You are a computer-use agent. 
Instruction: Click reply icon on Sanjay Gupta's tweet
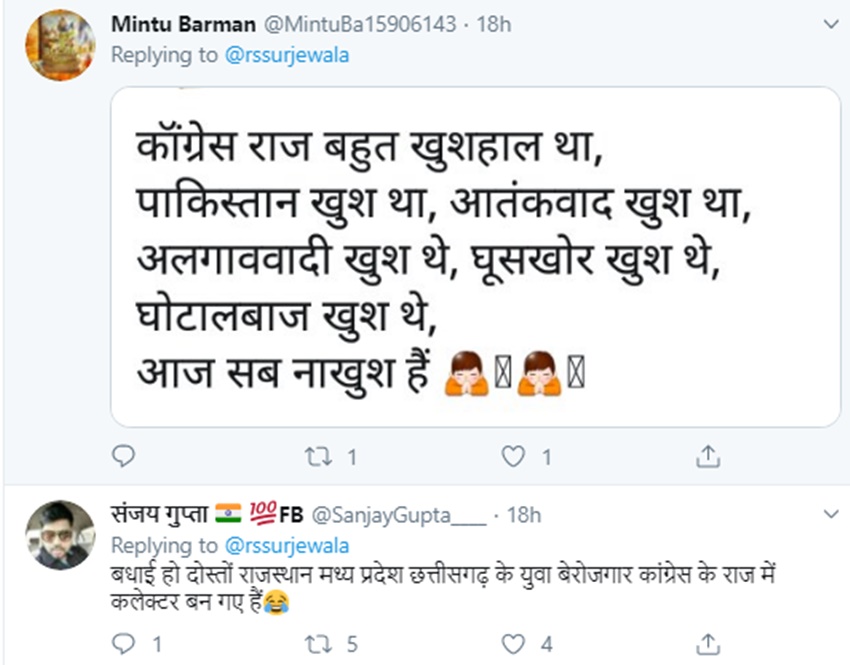click(x=122, y=642)
